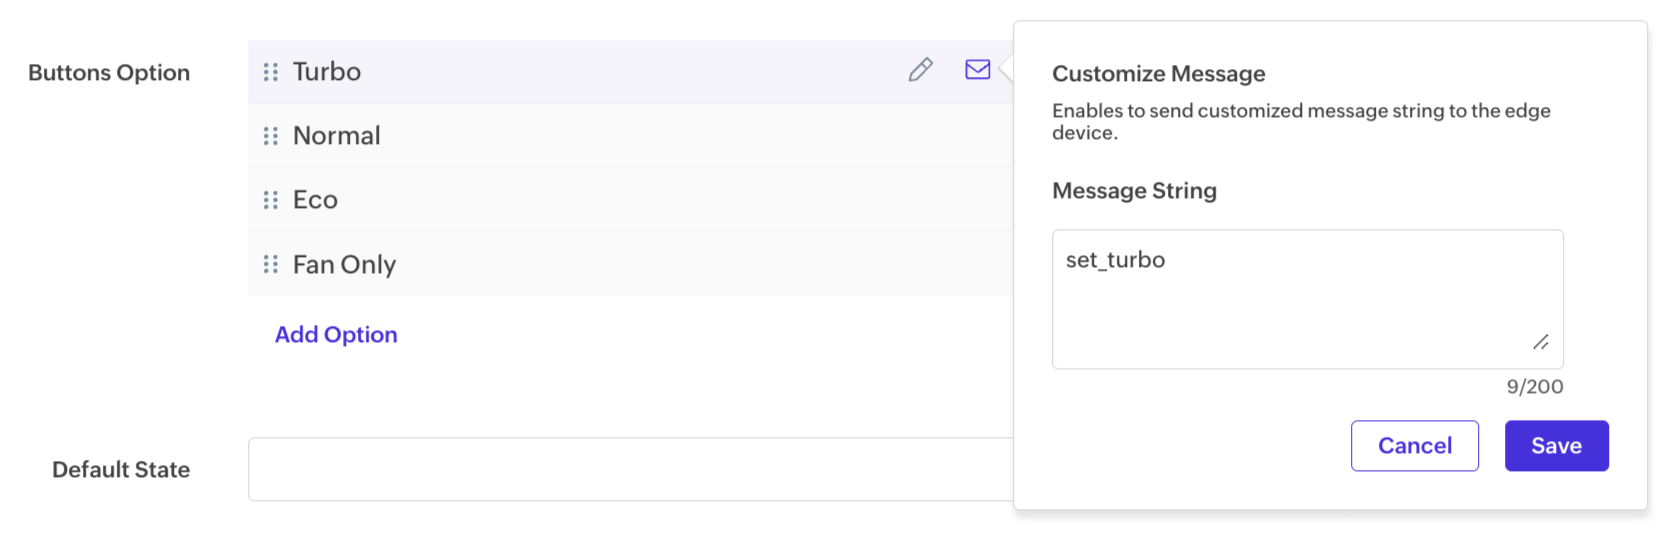Click the Buttons Option label

[109, 73]
